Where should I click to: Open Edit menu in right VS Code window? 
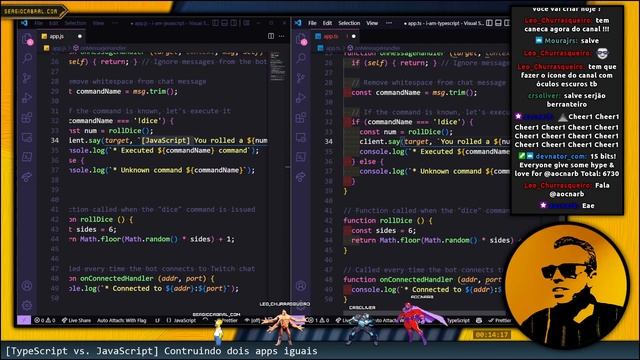(x=327, y=23)
